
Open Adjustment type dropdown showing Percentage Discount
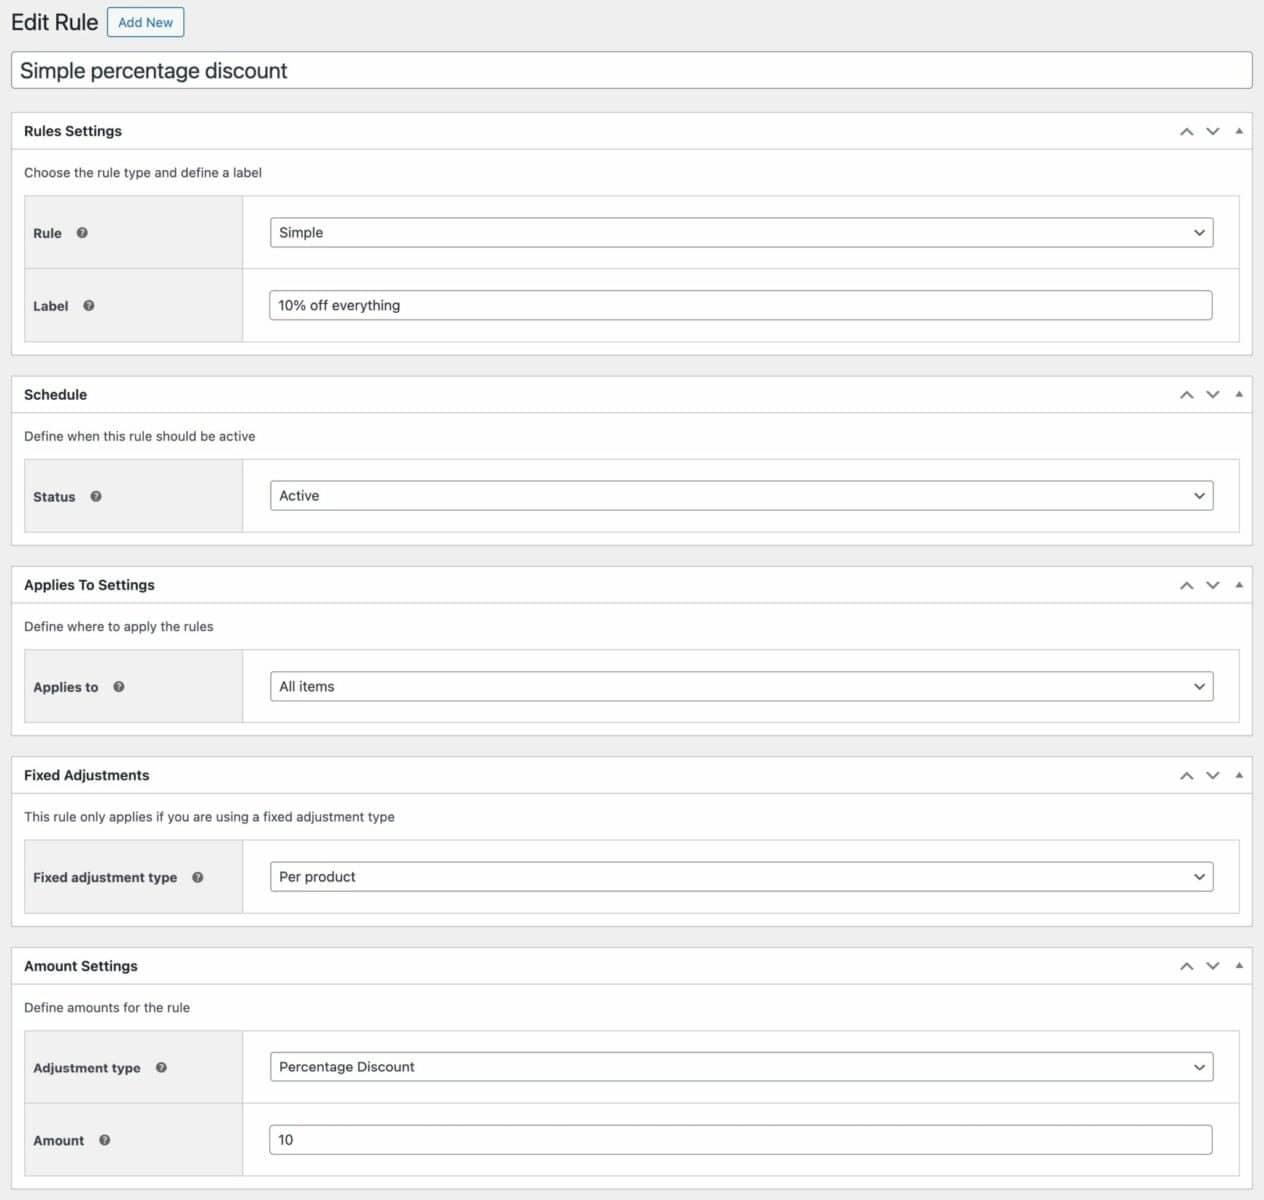(x=741, y=1067)
